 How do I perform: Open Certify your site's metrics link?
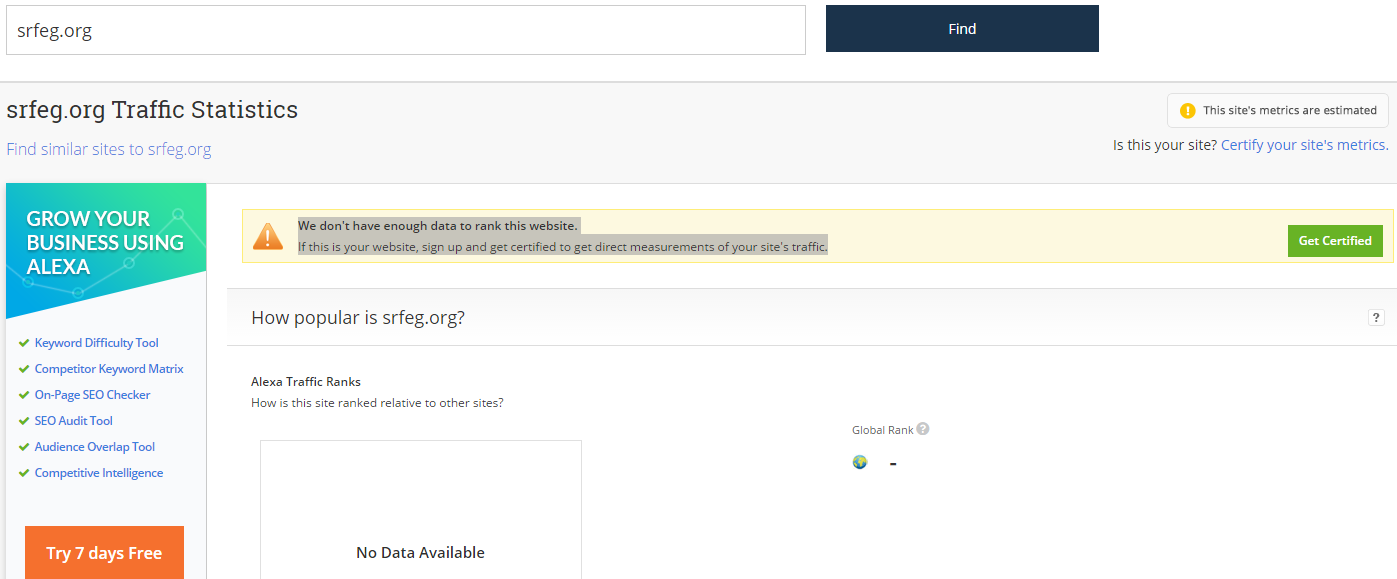pyautogui.click(x=1304, y=145)
